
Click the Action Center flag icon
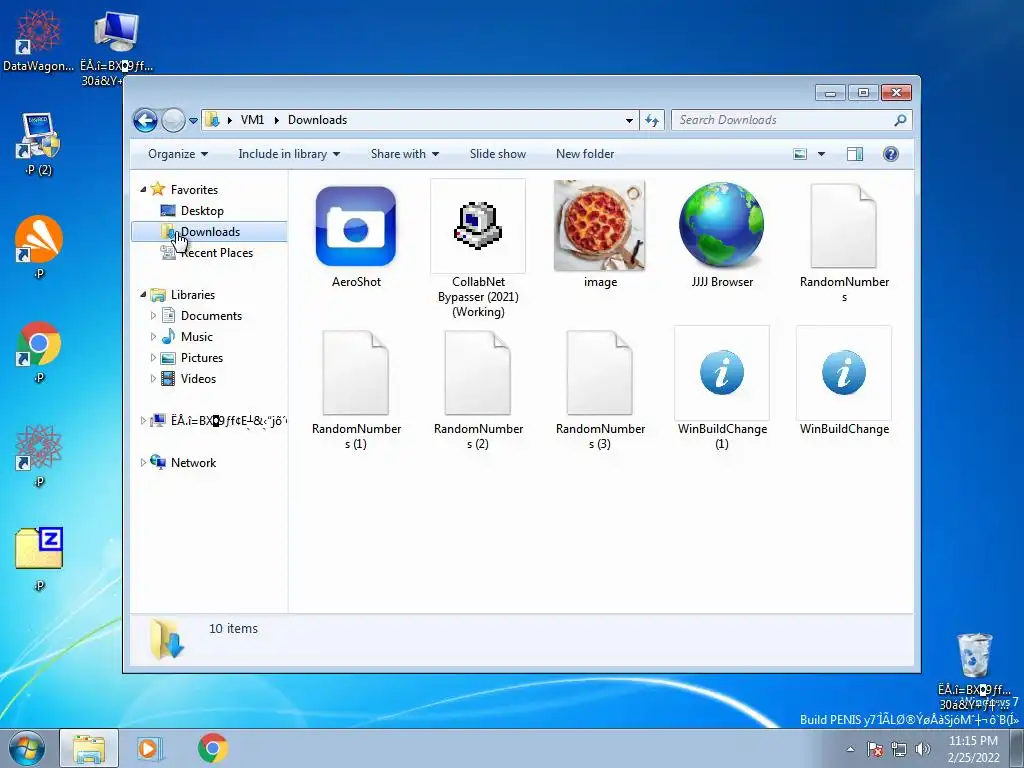coord(875,749)
